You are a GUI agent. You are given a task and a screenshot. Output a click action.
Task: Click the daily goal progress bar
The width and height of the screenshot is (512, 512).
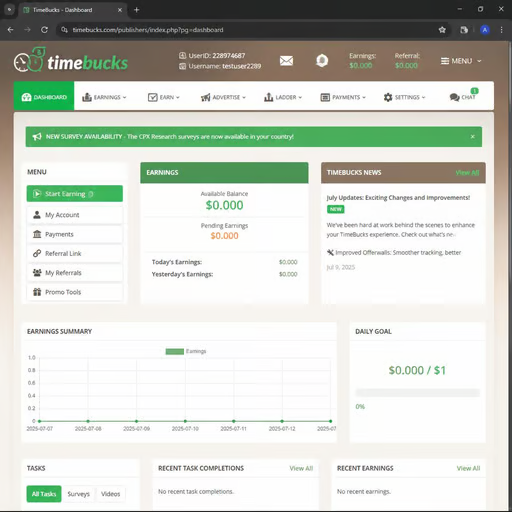[x=417, y=392]
